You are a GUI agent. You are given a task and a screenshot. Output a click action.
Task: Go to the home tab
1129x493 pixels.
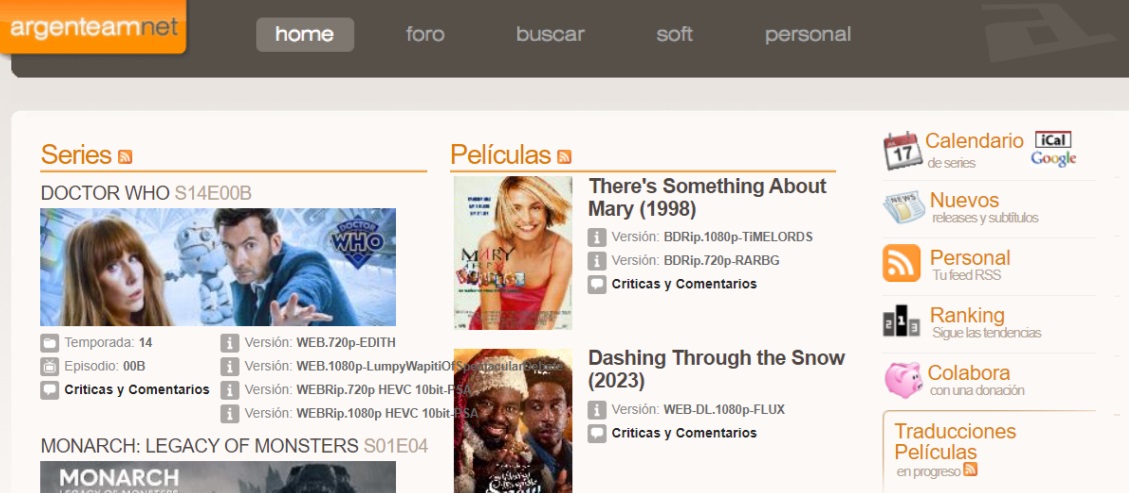pyautogui.click(x=305, y=35)
